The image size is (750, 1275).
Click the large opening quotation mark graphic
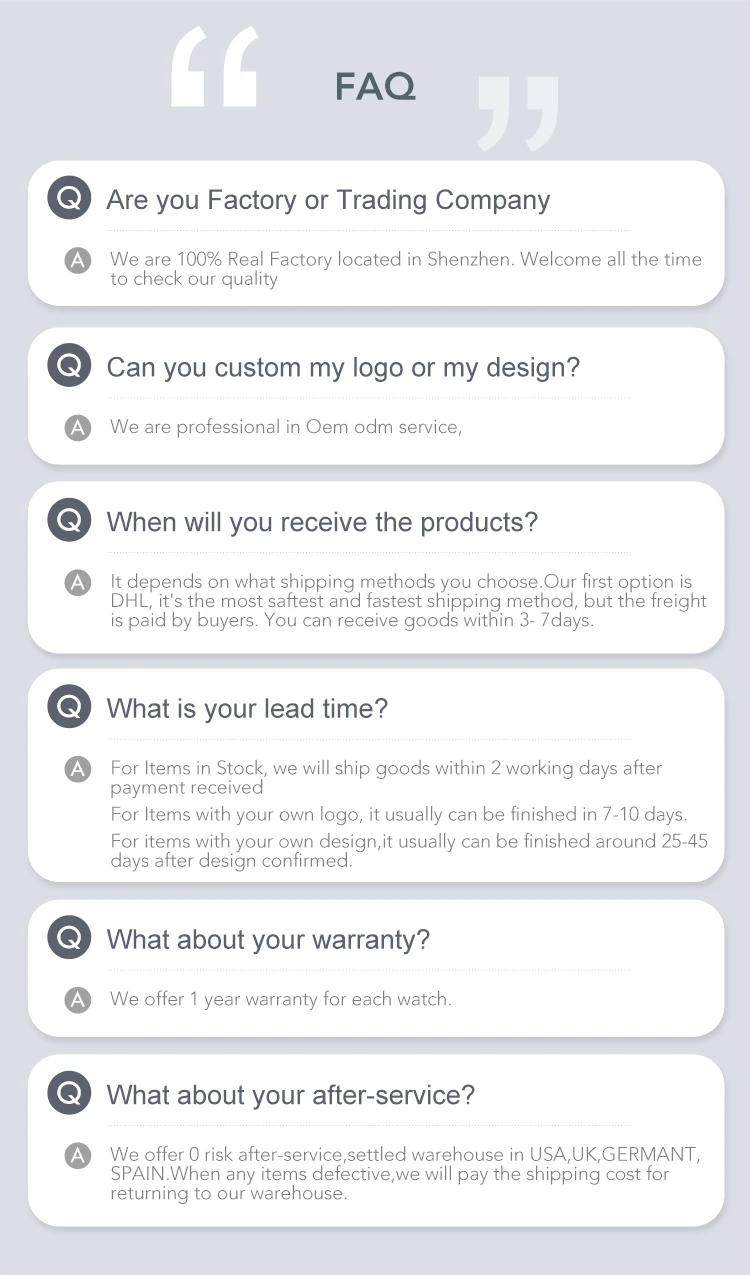(x=214, y=67)
